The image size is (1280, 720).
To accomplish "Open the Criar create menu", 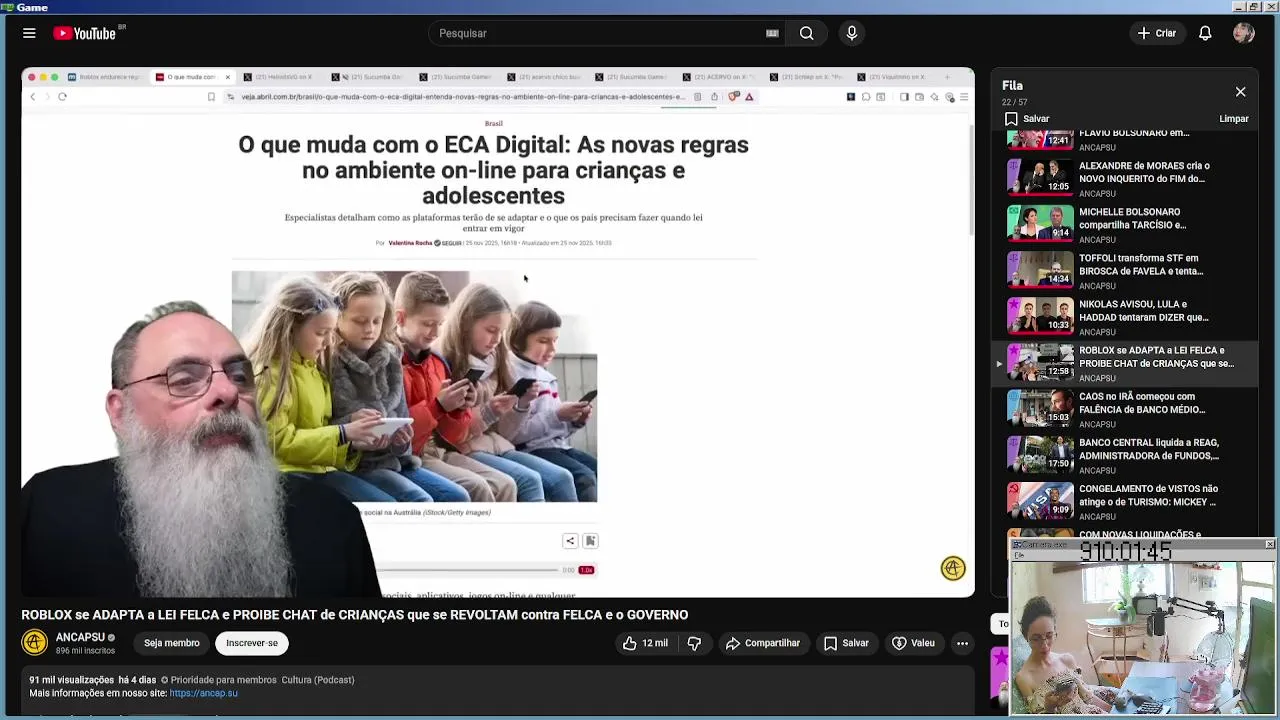I will click(1156, 33).
